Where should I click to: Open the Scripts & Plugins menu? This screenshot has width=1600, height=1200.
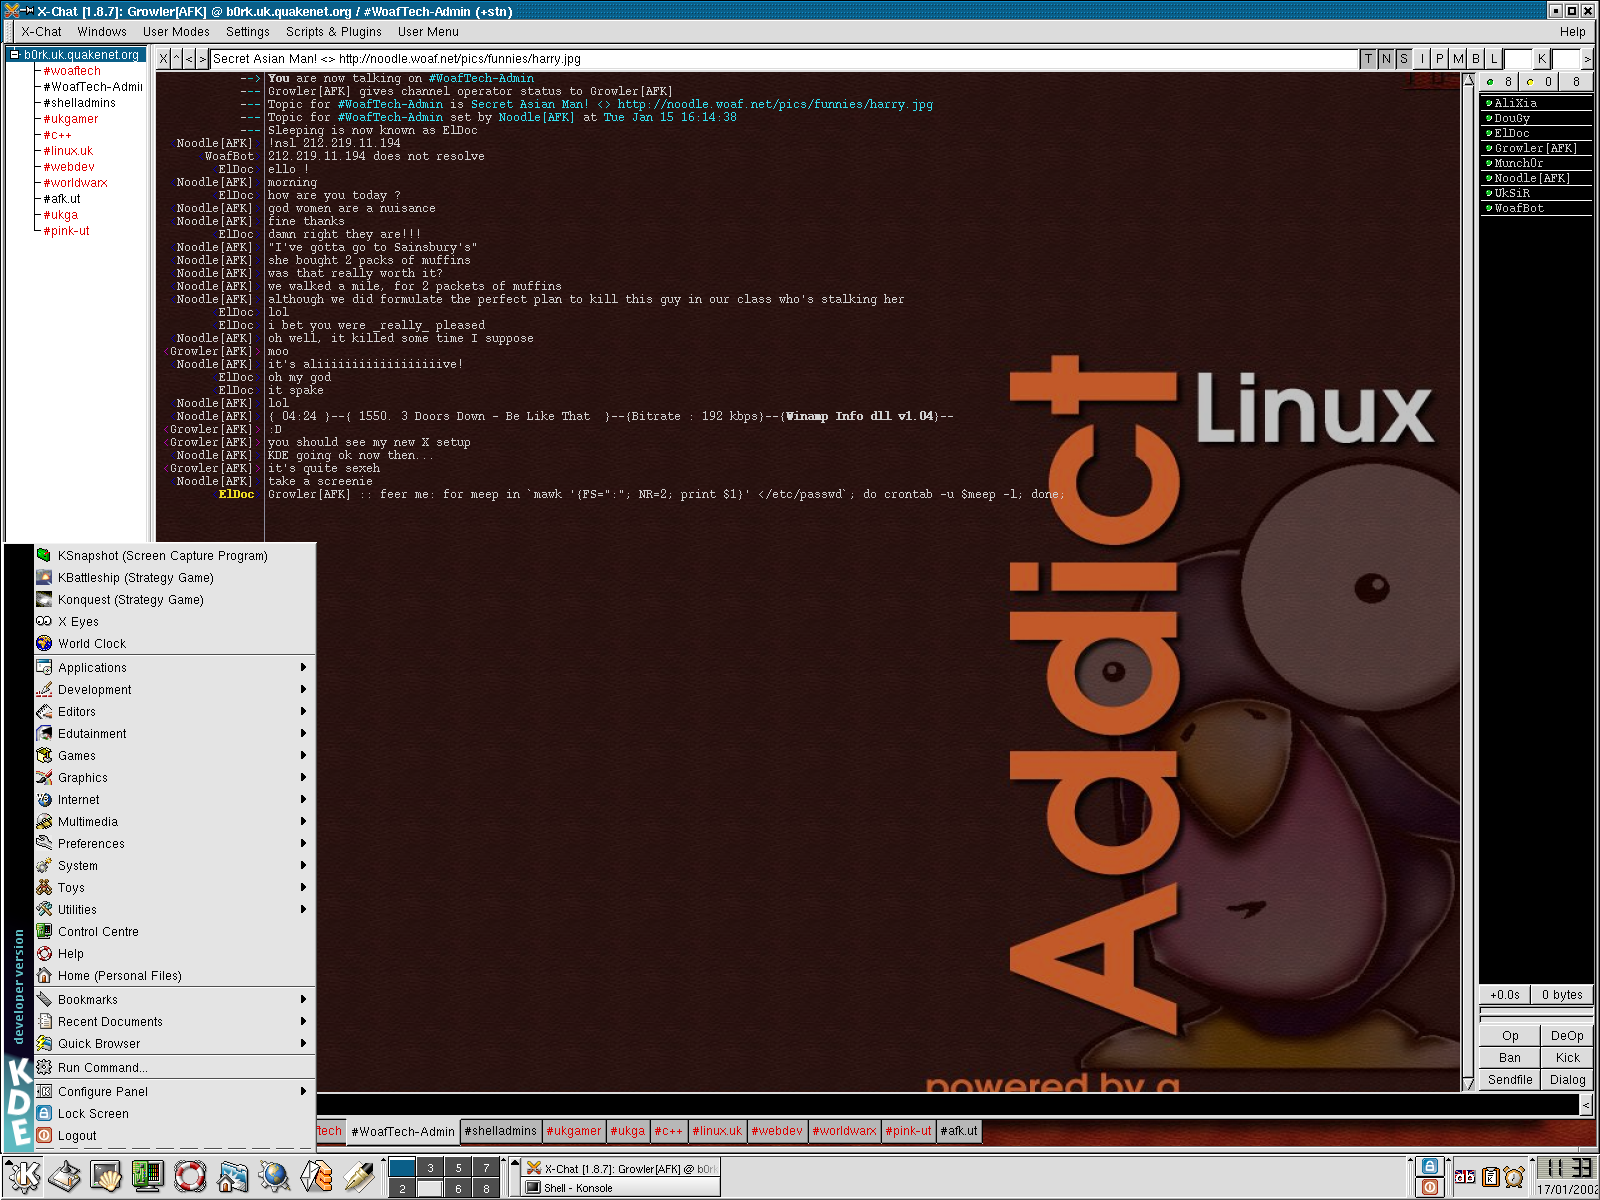point(333,32)
